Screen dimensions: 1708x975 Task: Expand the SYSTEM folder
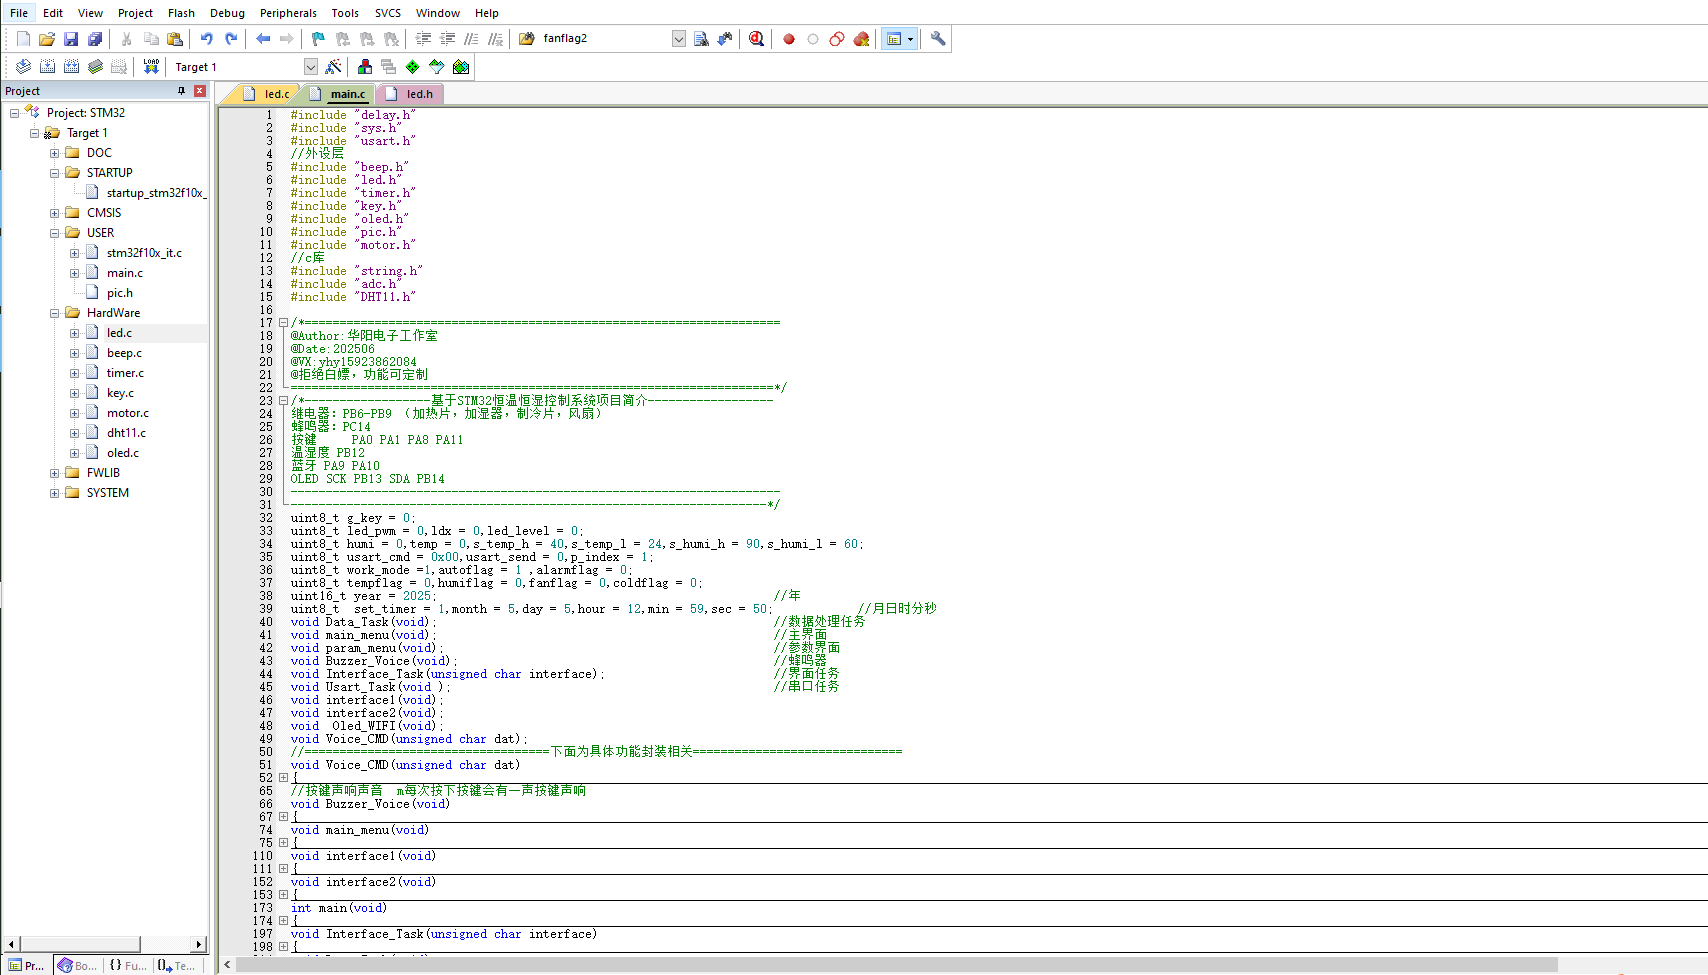click(x=54, y=493)
